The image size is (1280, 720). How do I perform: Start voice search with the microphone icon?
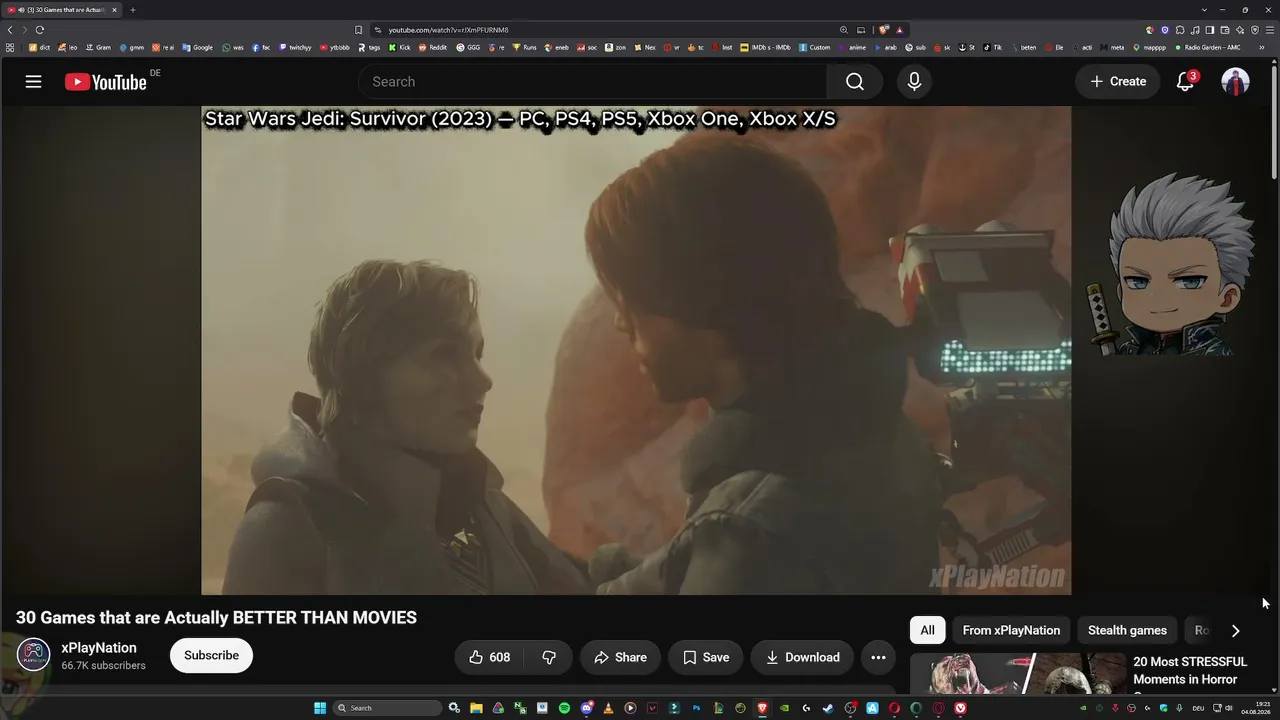point(914,82)
